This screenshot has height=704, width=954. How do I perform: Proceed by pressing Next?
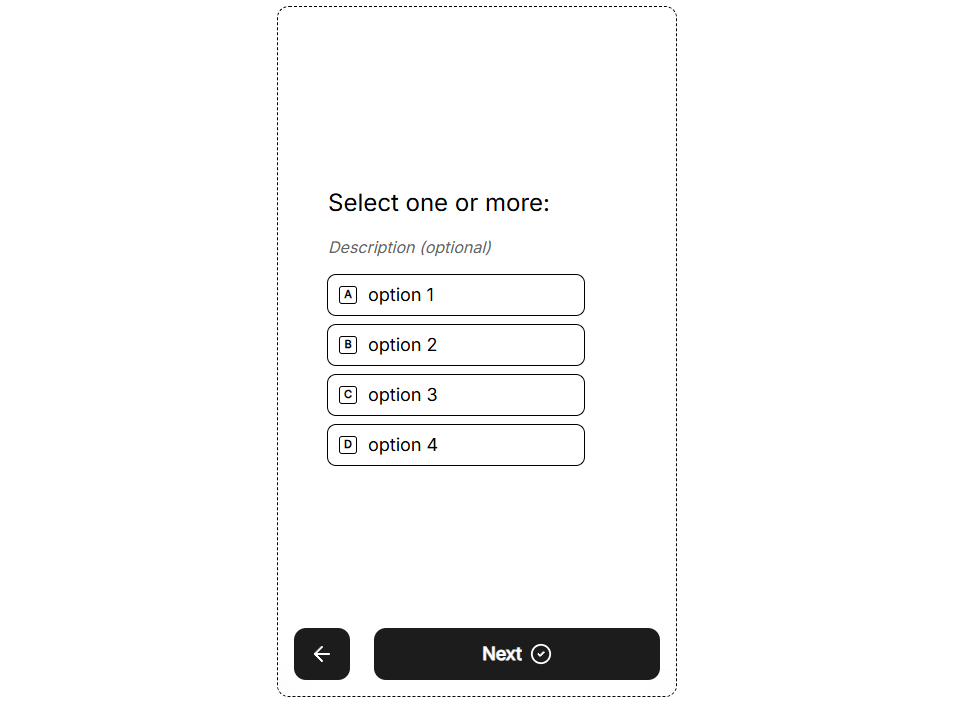point(516,654)
